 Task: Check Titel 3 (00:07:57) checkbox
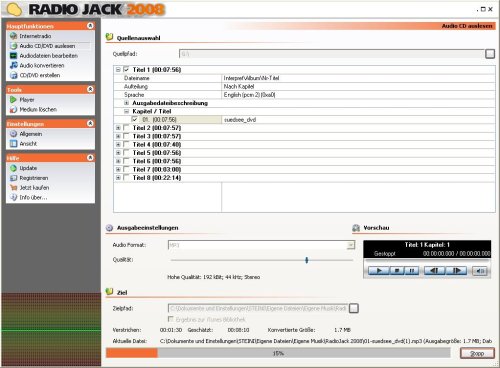(x=126, y=136)
